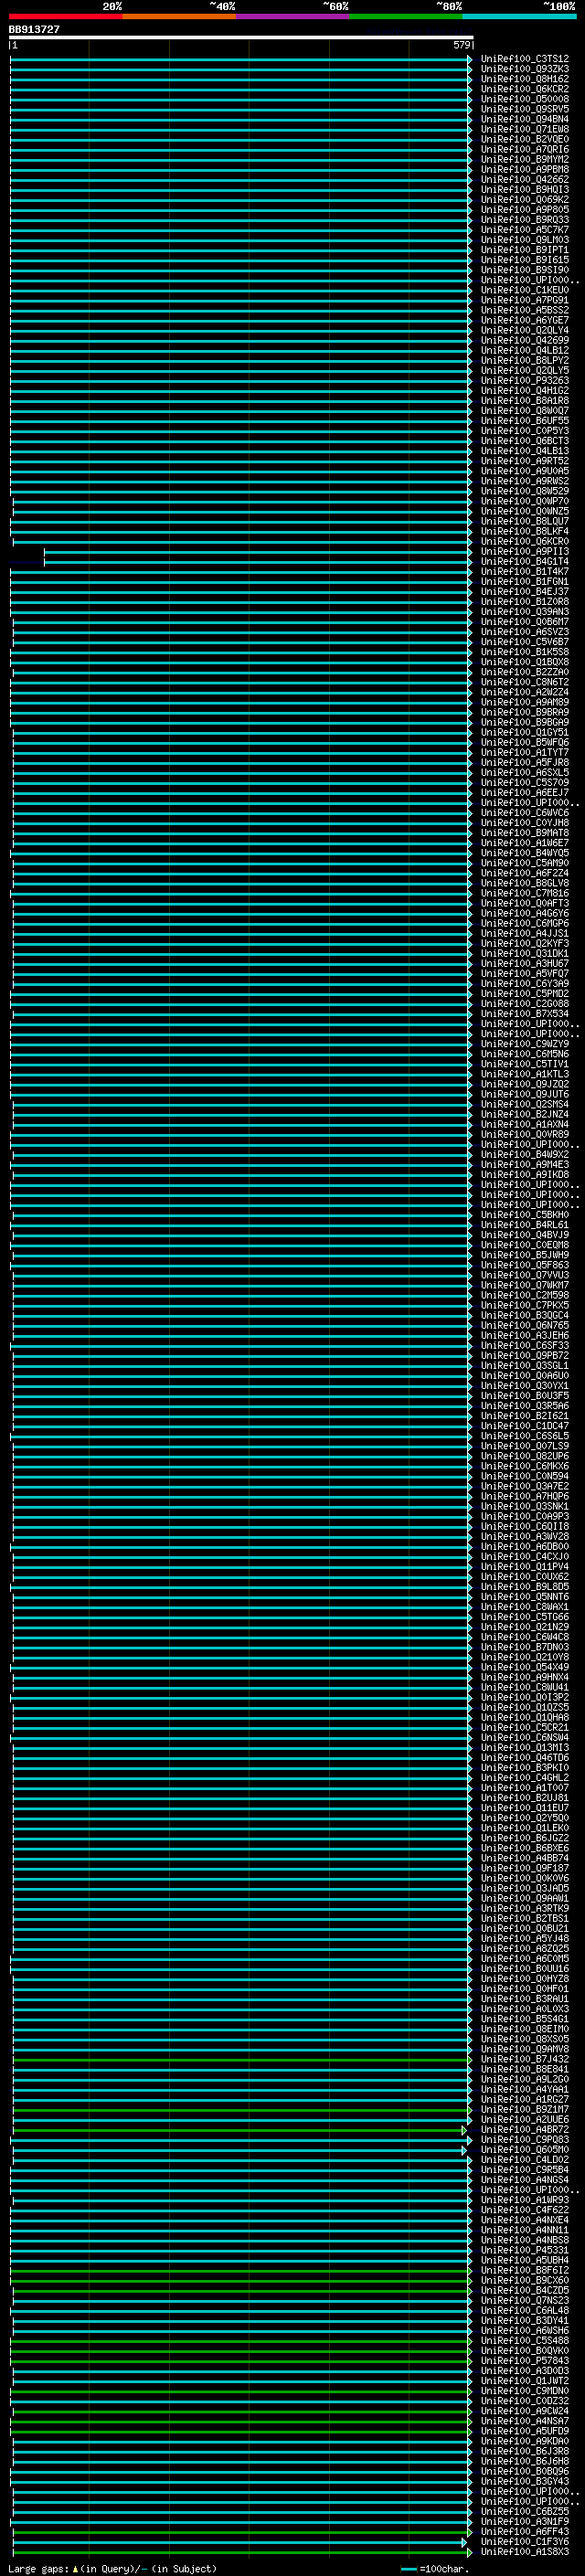Select the last hit label UniRef100_A1S8X3
Screen dimensions: 585x2576
point(524,2551)
